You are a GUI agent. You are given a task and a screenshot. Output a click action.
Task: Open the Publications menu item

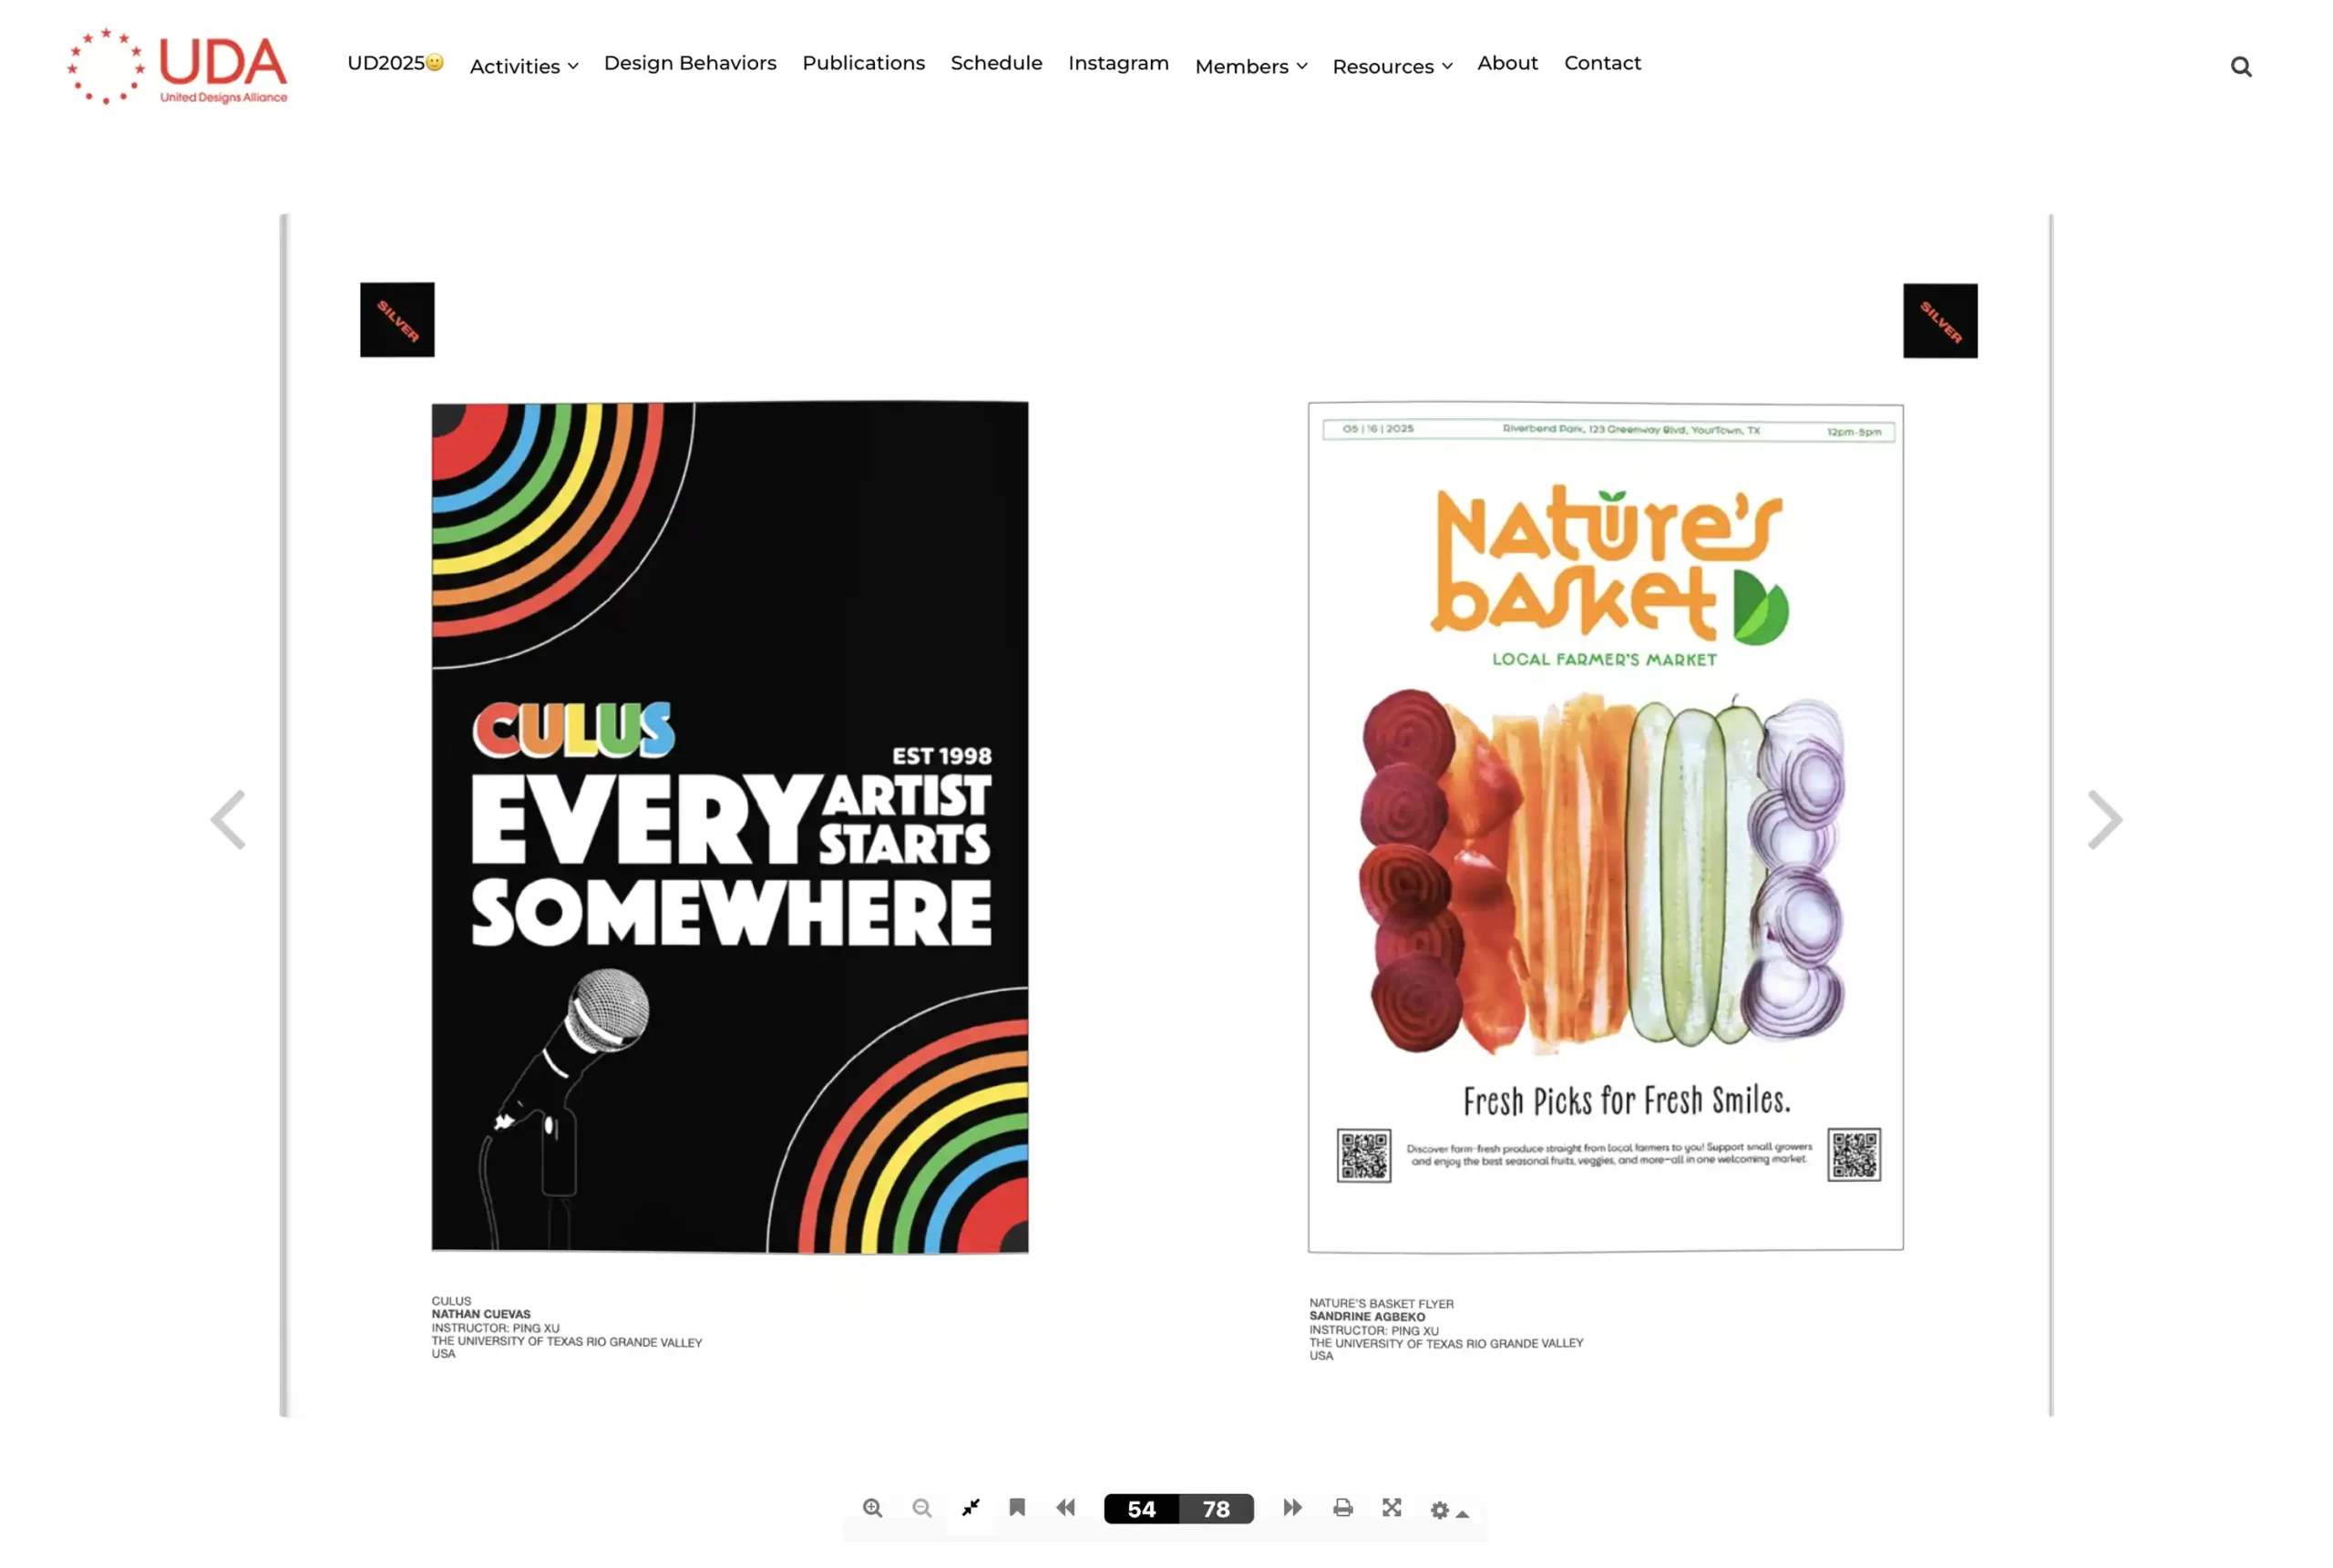coord(863,63)
